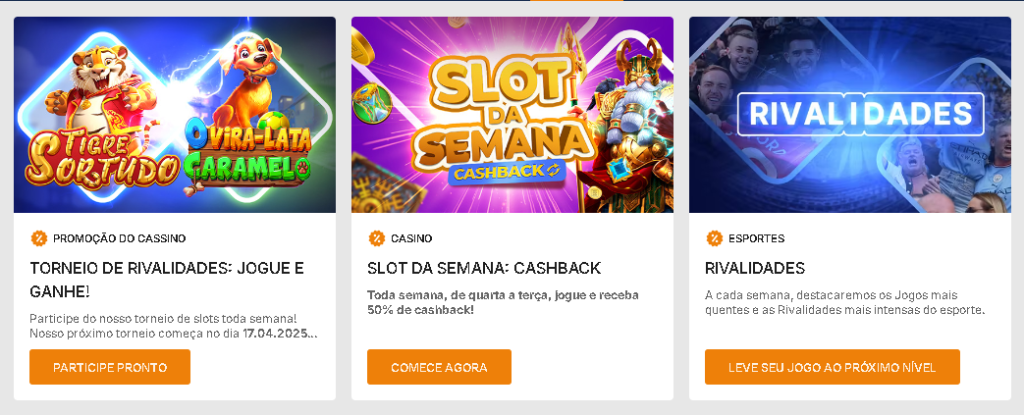Click the 50% de cashback description text
The height and width of the screenshot is (415, 1024).
click(x=503, y=302)
